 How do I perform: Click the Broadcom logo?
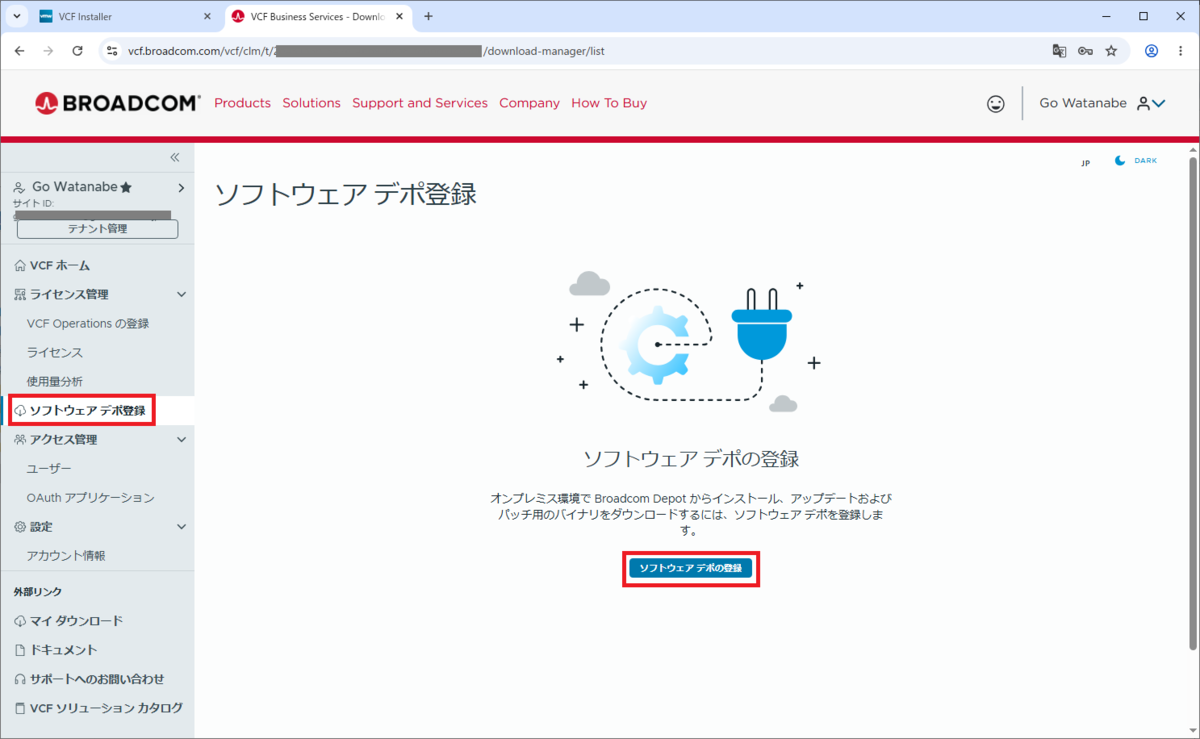[117, 103]
